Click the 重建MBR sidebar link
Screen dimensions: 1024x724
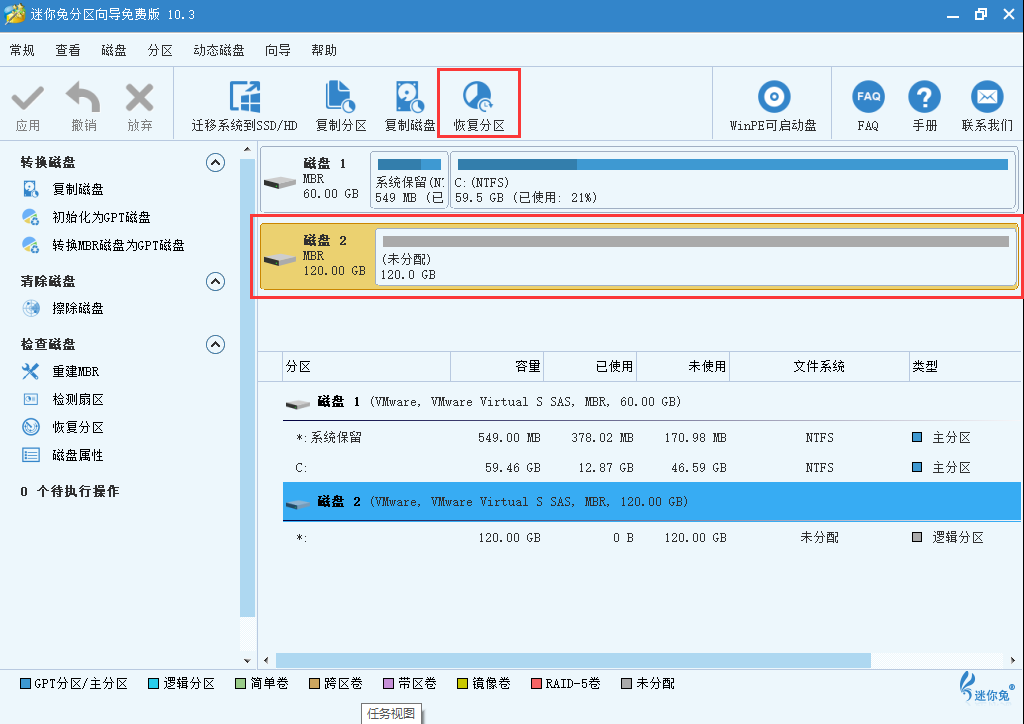[76, 371]
